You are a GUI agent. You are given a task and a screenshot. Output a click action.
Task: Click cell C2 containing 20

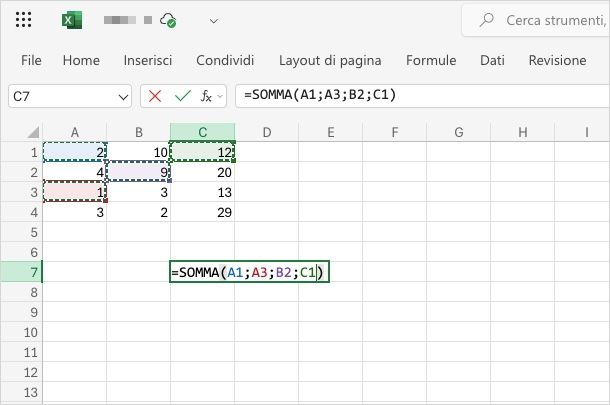click(x=202, y=172)
